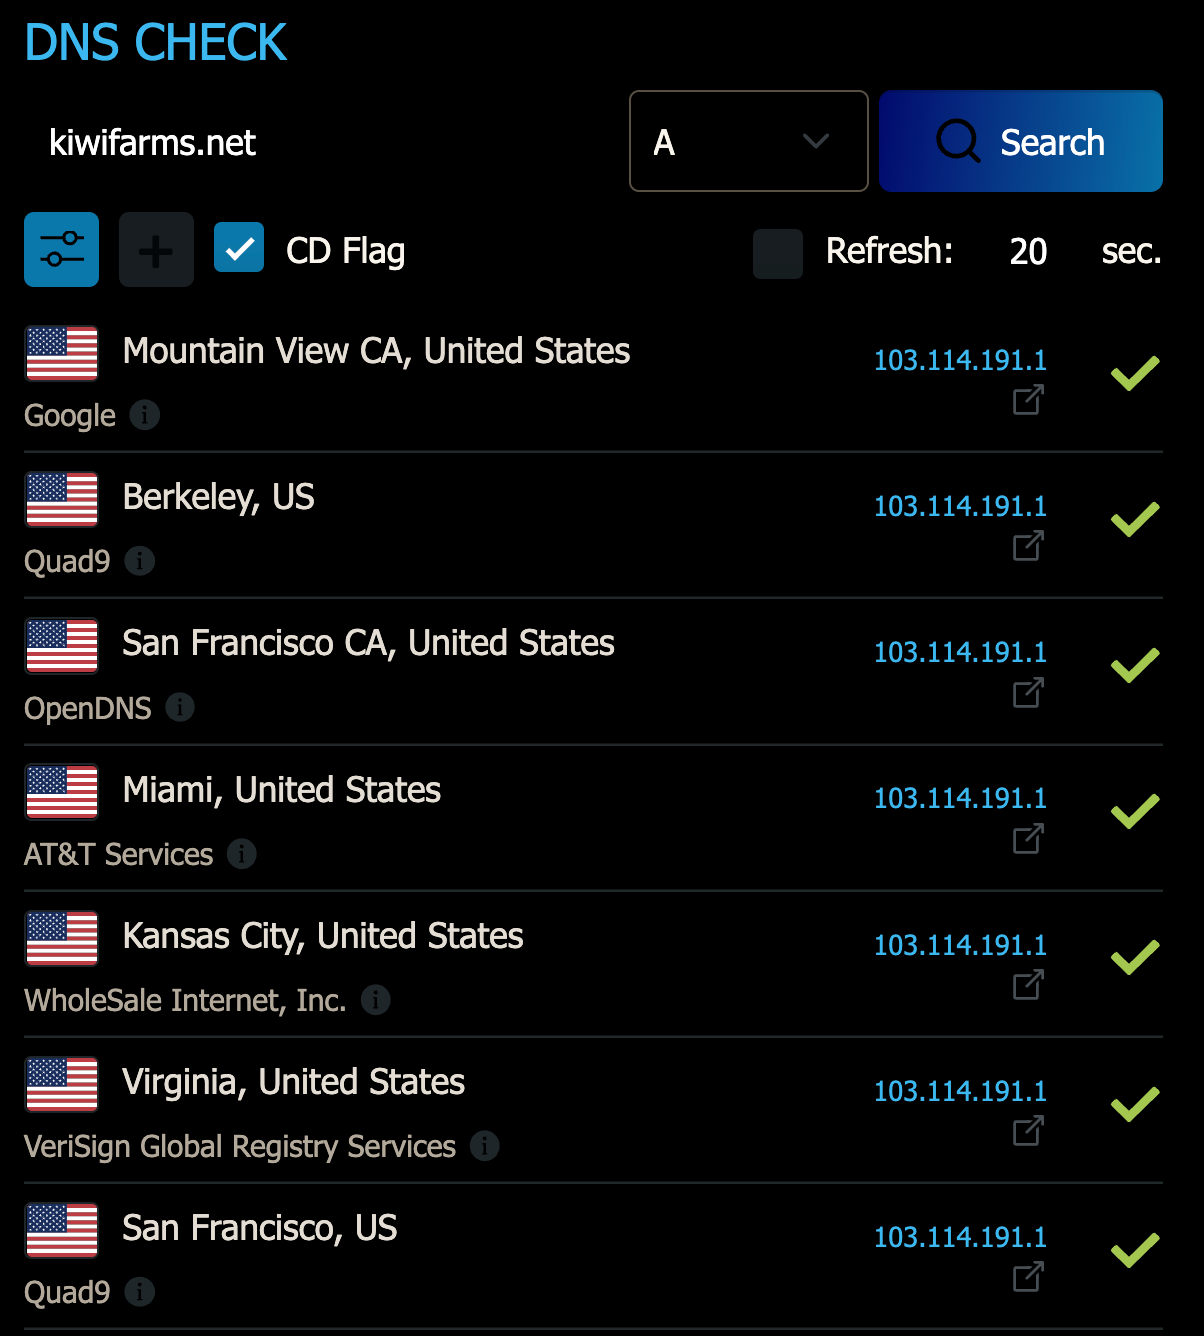The image size is (1204, 1336).
Task: Open the filter settings sliders icon
Action: [x=61, y=250]
